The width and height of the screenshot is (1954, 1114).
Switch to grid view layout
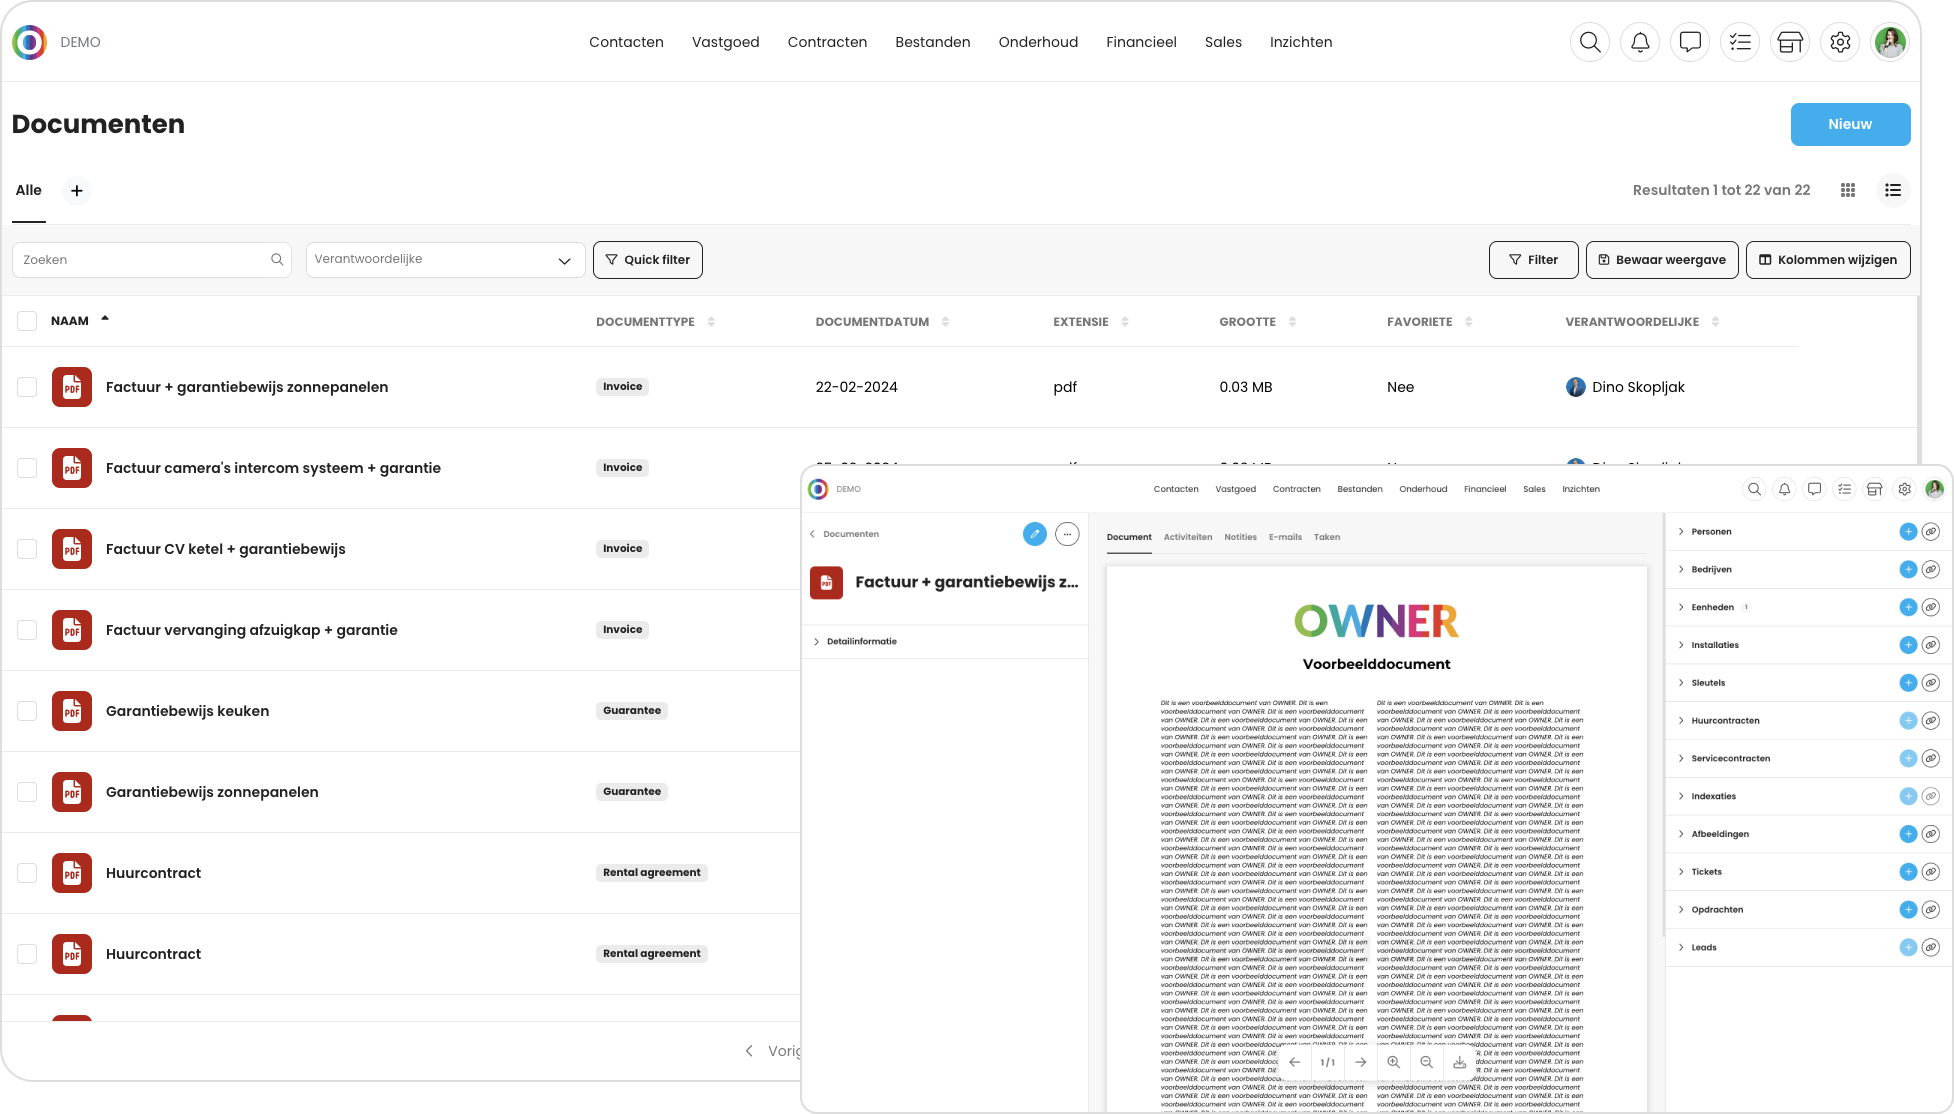tap(1848, 190)
